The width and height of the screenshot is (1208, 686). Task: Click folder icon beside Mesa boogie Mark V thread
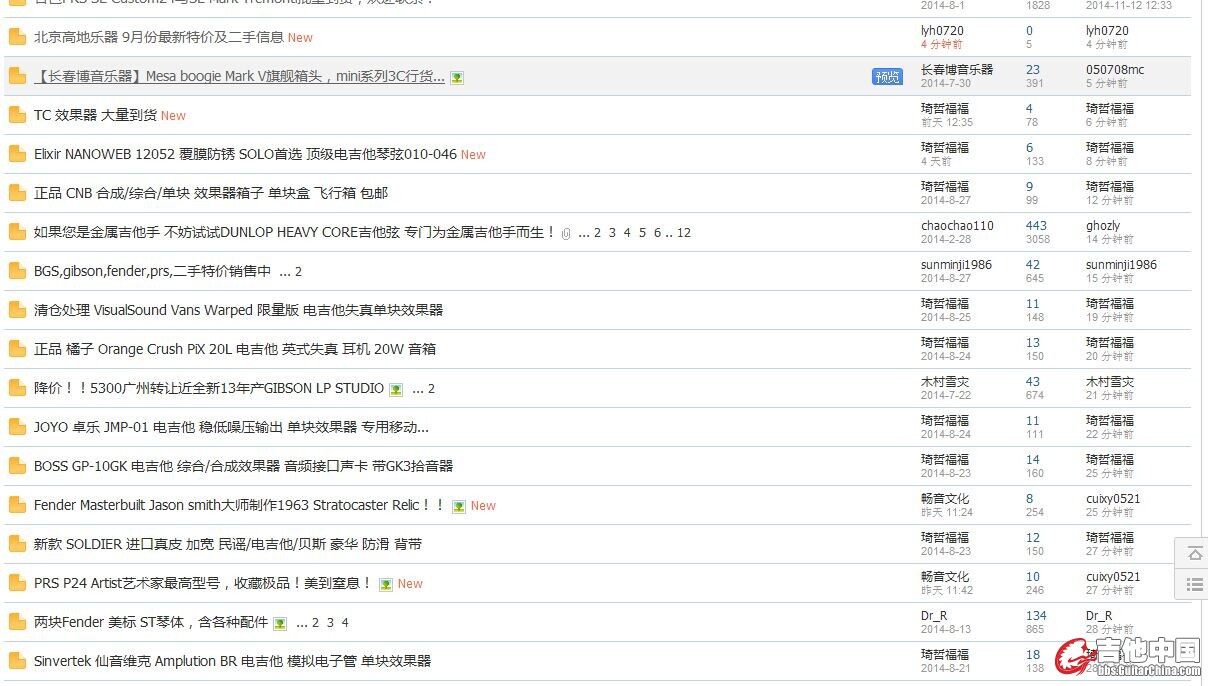pos(17,77)
